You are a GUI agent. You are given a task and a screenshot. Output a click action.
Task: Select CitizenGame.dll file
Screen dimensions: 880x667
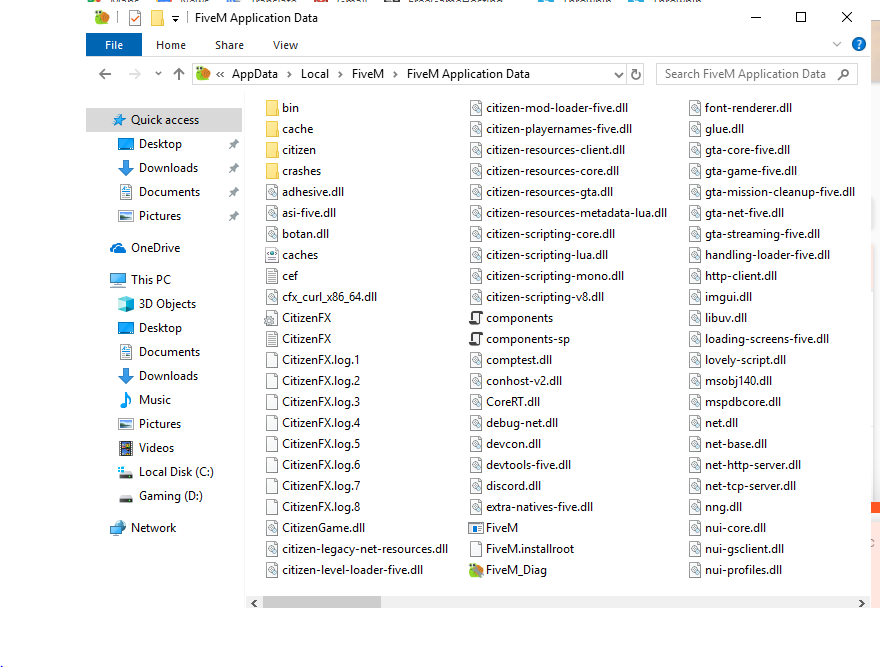pyautogui.click(x=315, y=528)
